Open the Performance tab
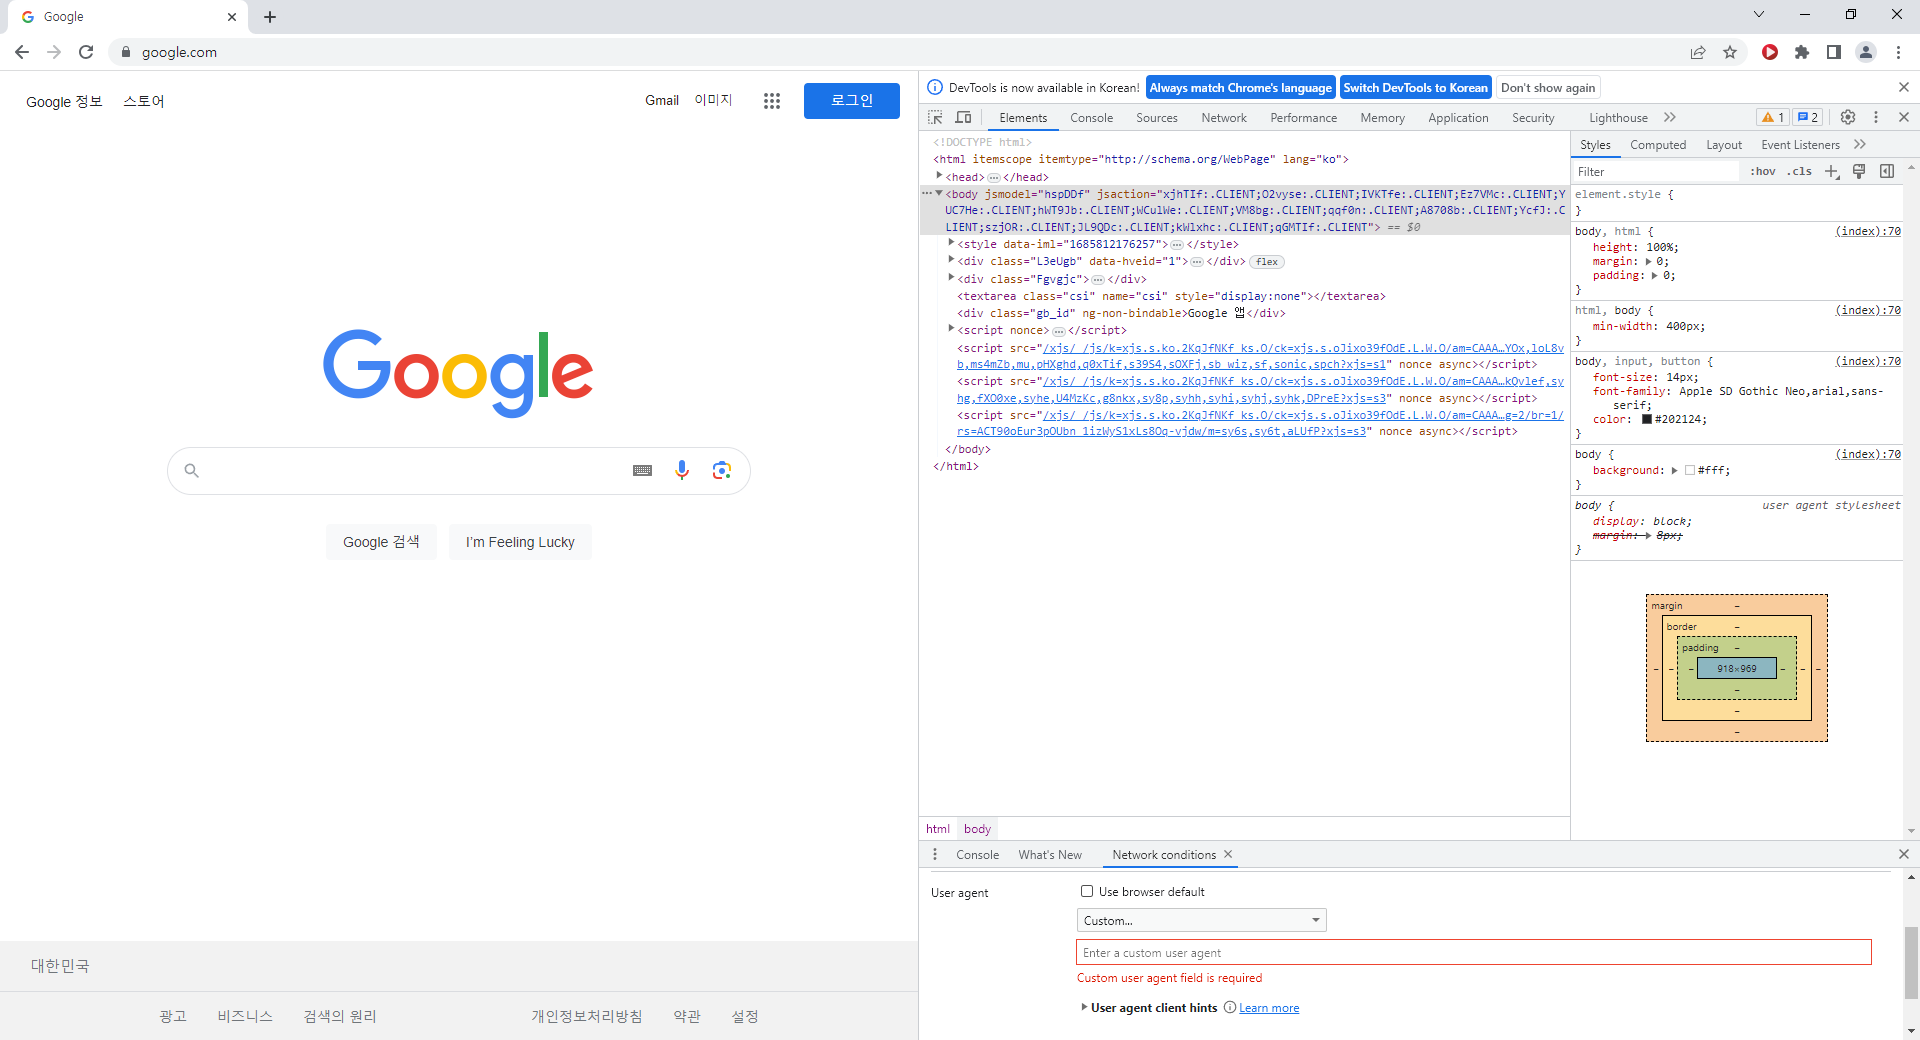 1304,117
